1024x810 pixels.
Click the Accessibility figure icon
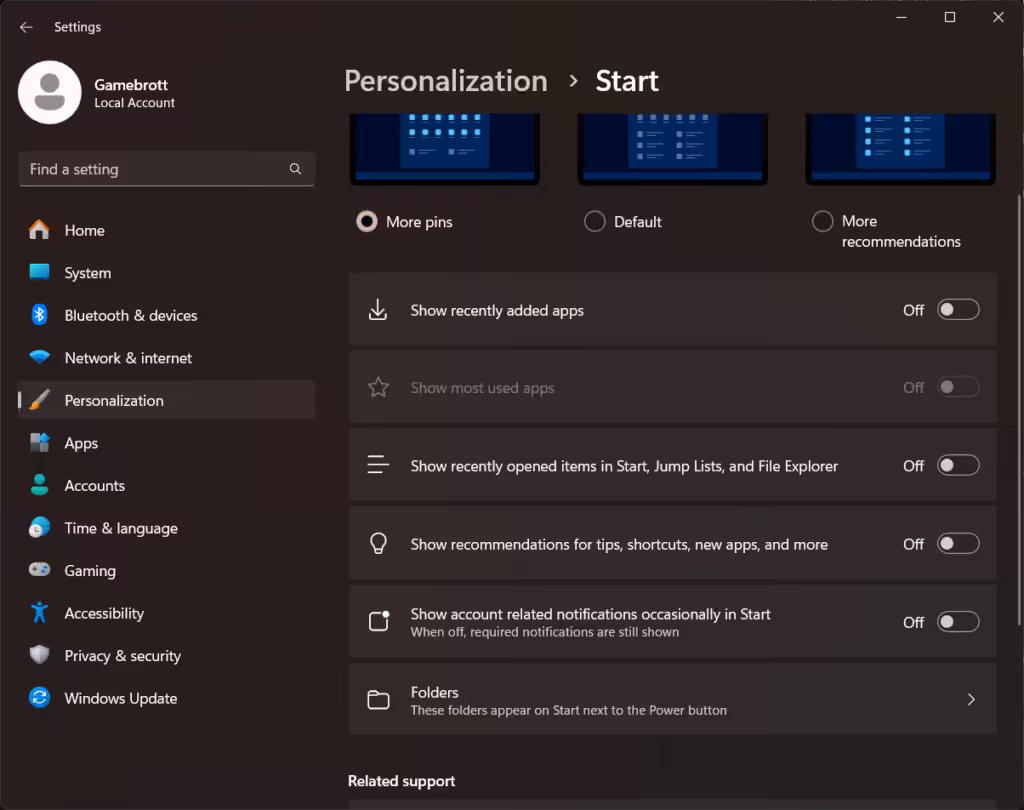(39, 612)
